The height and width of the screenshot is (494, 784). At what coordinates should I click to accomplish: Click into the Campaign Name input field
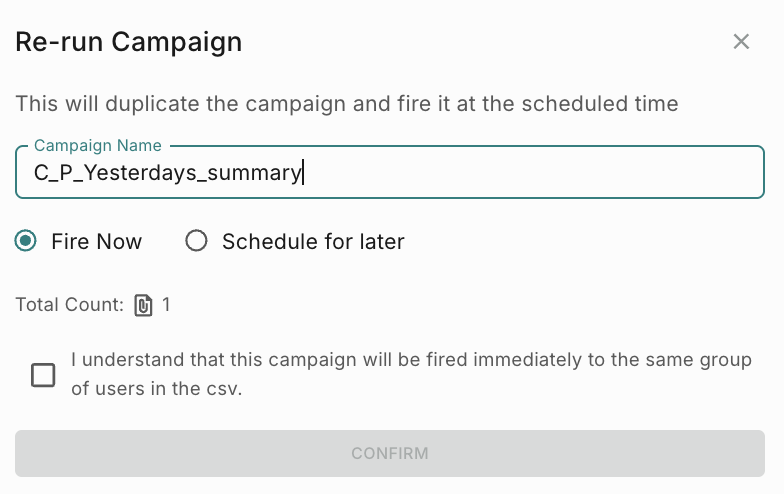coord(390,172)
